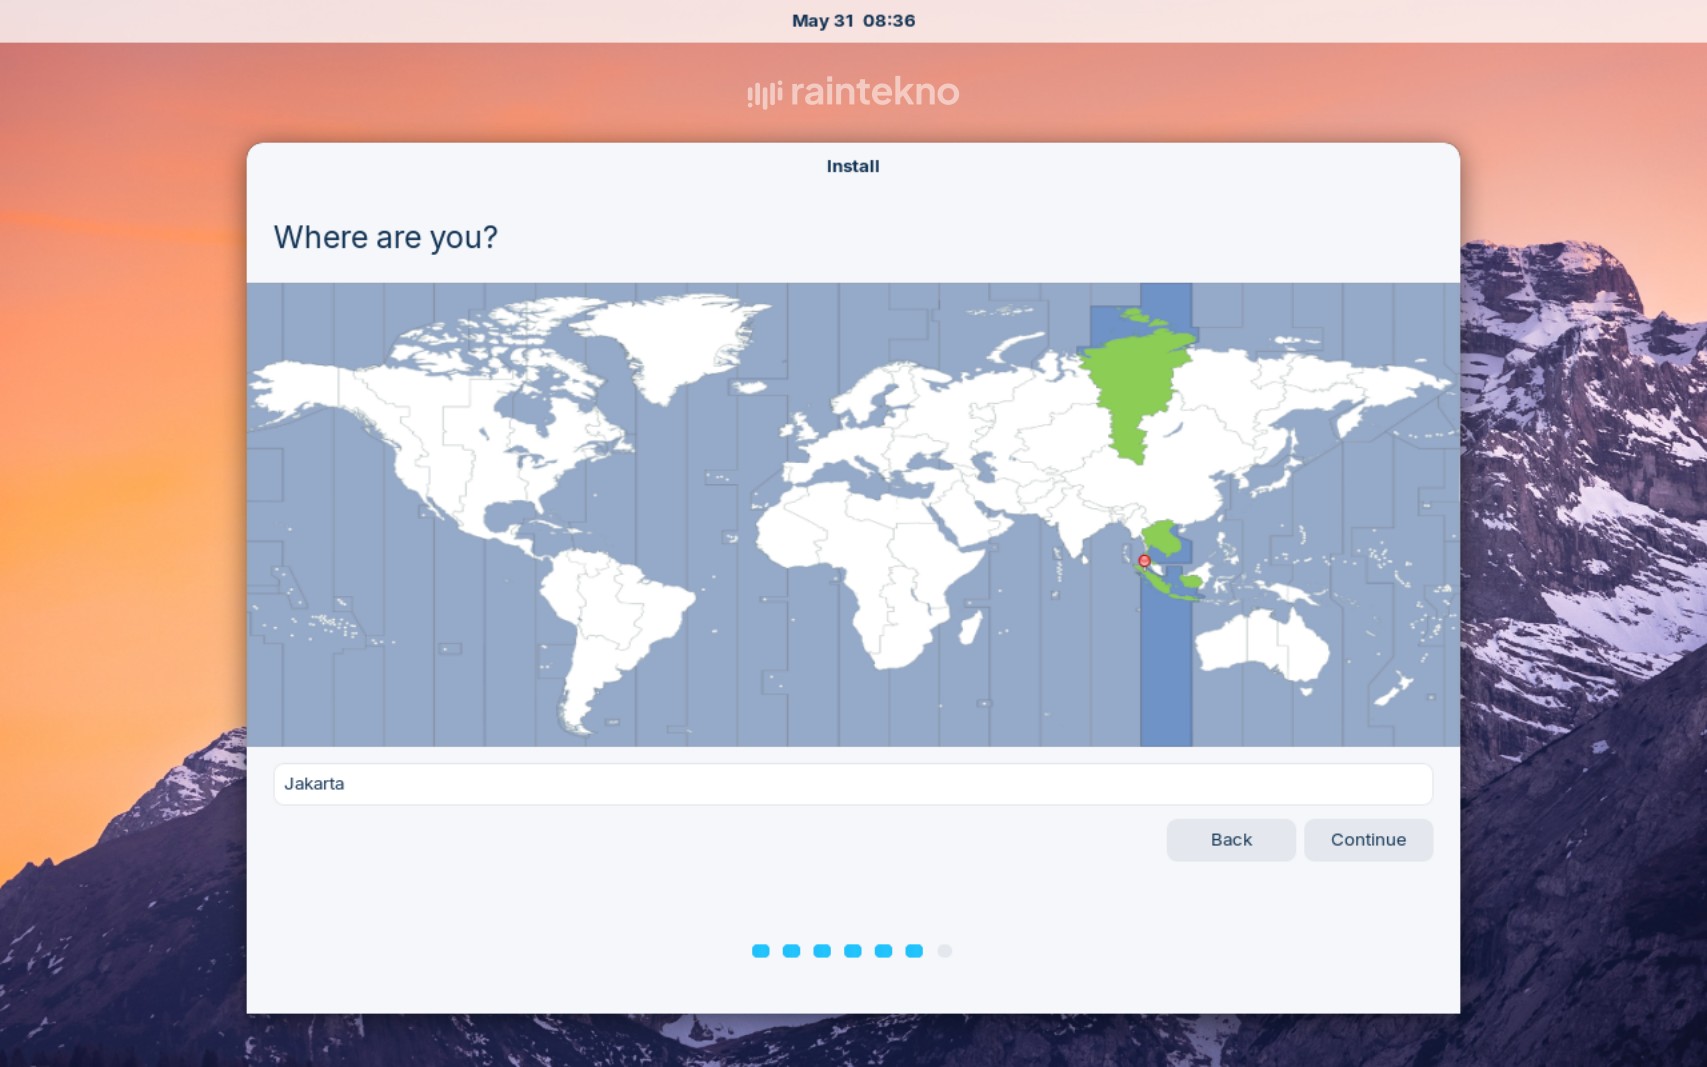Select the last gray progress dot
Screen dimensions: 1707x1067
tap(944, 951)
